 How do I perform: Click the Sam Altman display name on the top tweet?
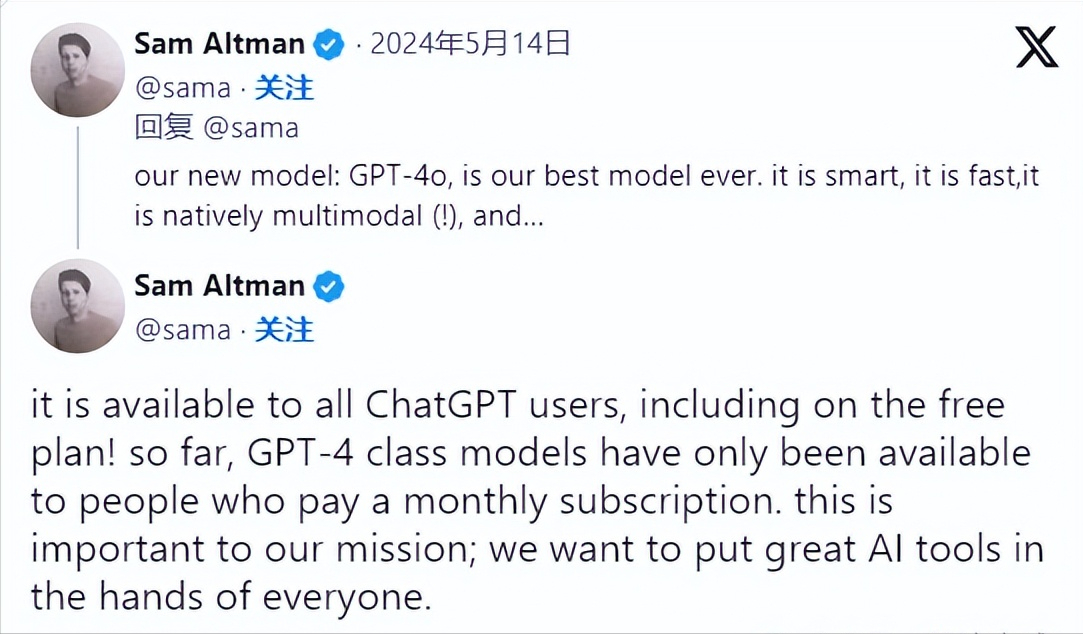[219, 44]
